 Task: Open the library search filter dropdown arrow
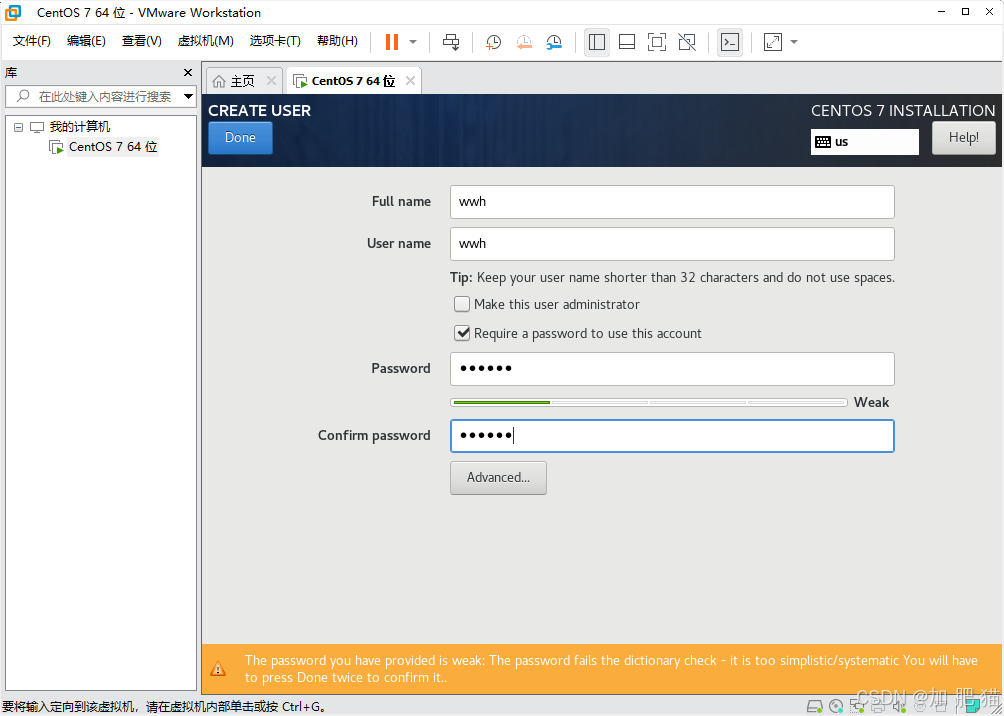[188, 97]
